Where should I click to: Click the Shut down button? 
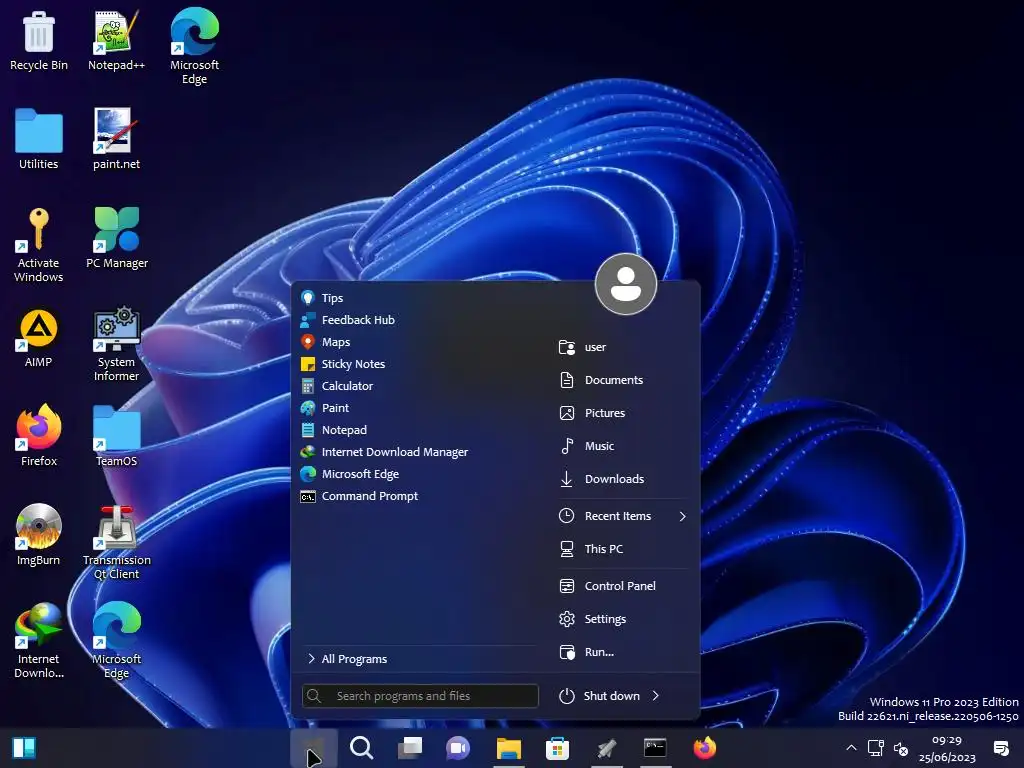click(600, 696)
